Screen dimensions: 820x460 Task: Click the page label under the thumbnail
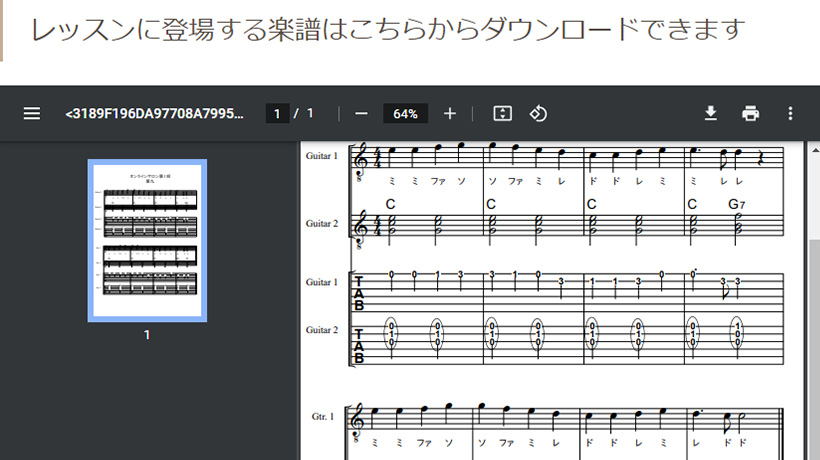pyautogui.click(x=147, y=335)
